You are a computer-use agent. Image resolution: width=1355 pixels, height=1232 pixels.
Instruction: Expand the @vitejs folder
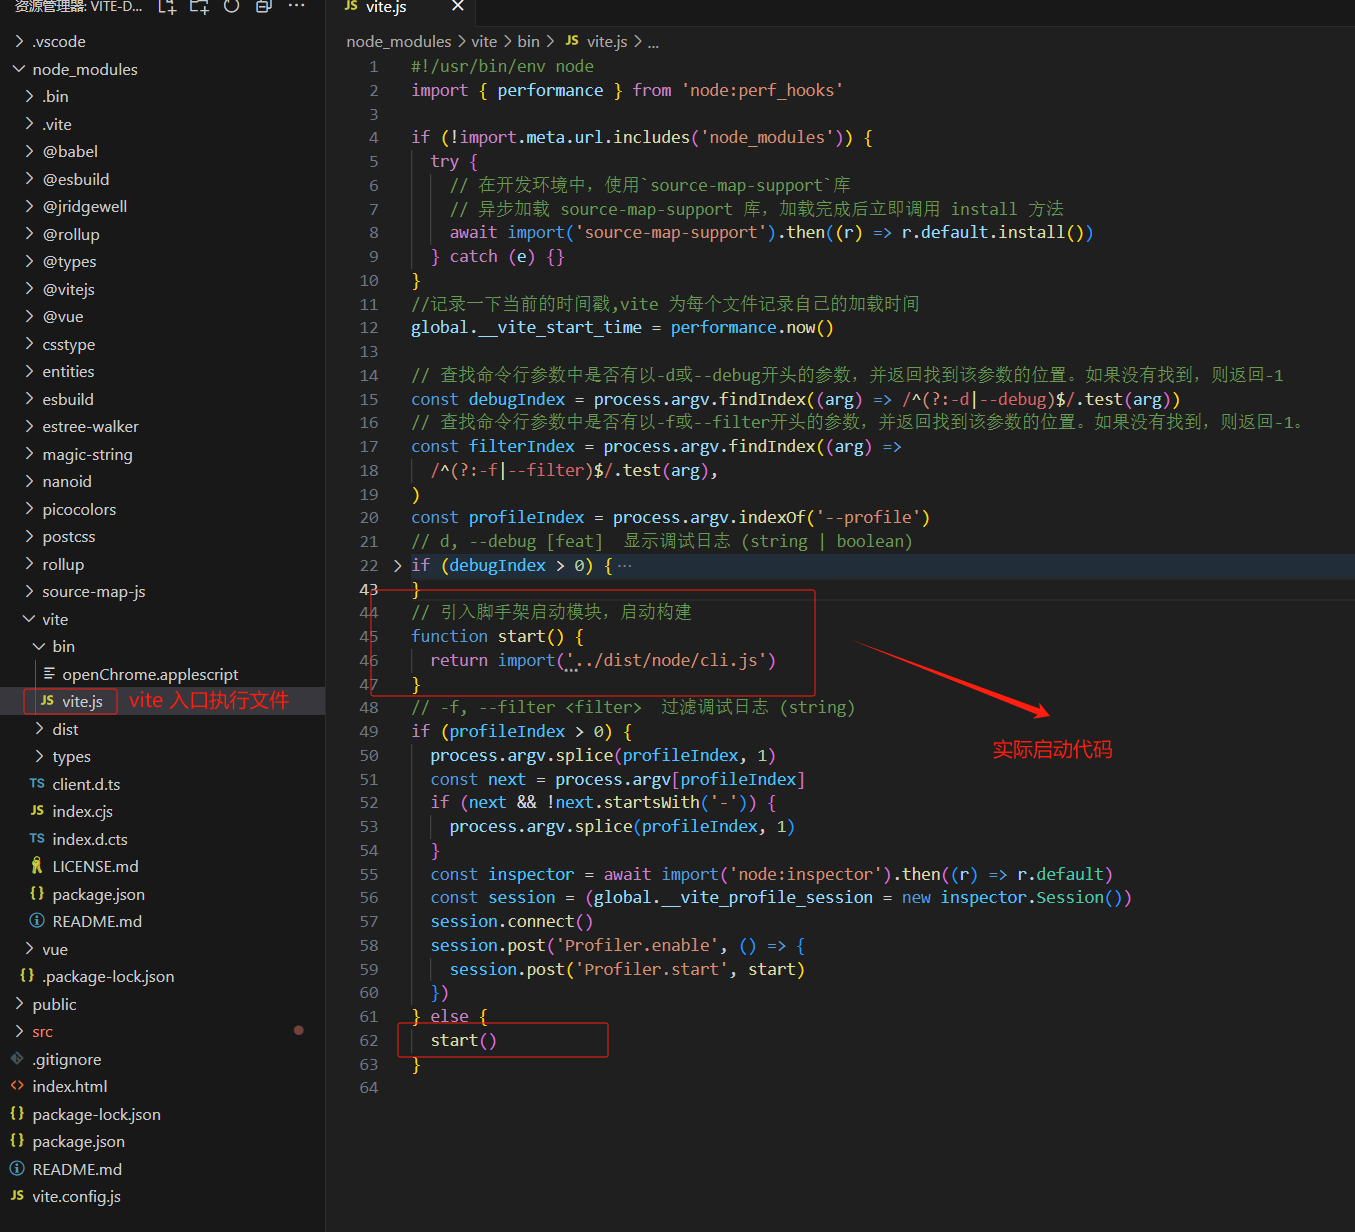tap(29, 289)
